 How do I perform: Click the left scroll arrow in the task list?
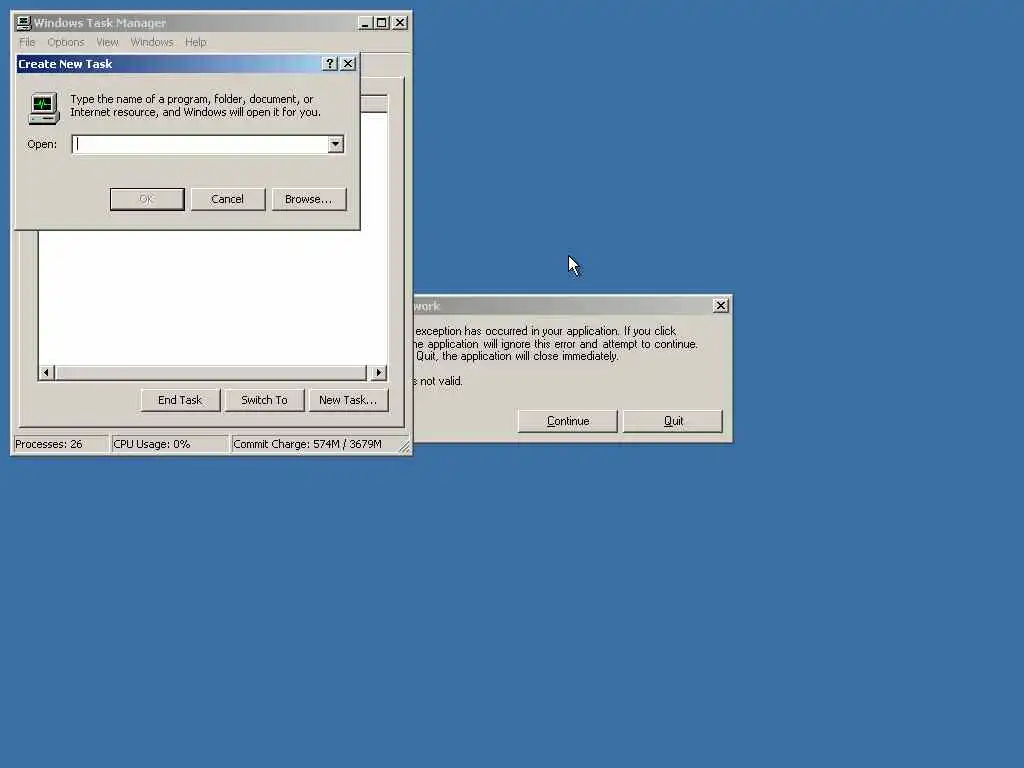tap(46, 372)
